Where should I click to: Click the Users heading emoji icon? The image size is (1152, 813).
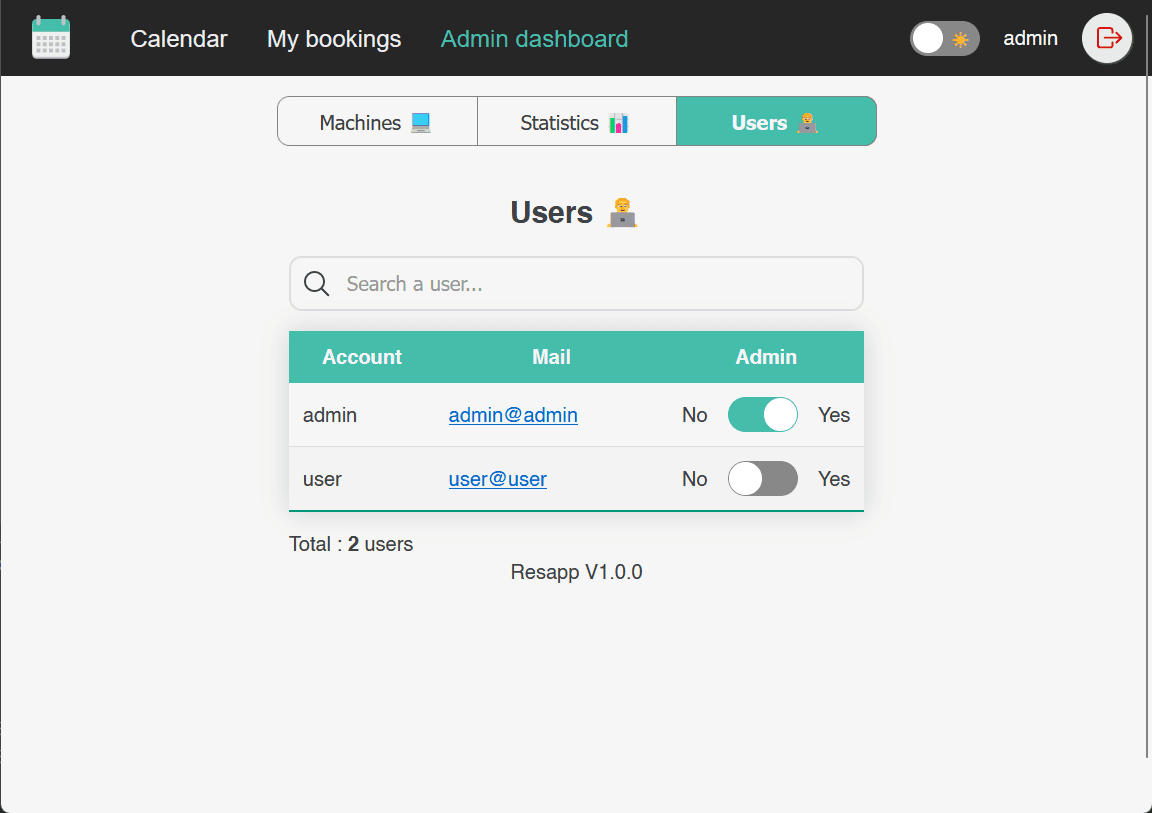tap(621, 211)
